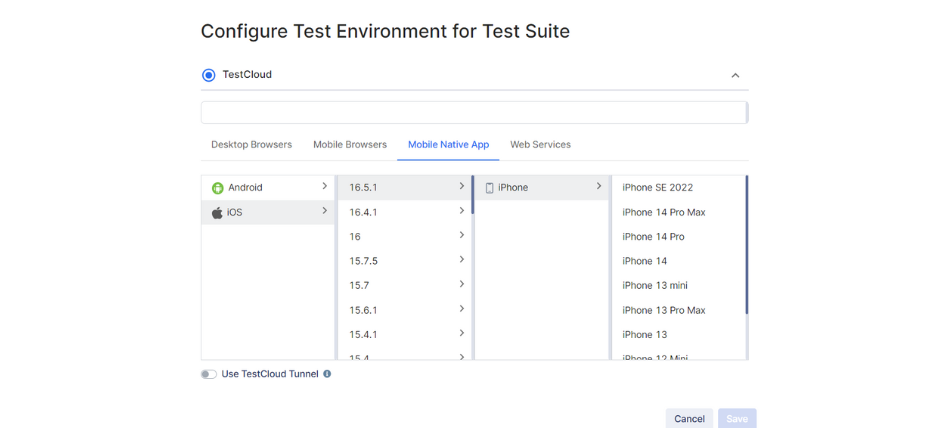Click the Save button
Image resolution: width=950 pixels, height=428 pixels.
pos(737,418)
